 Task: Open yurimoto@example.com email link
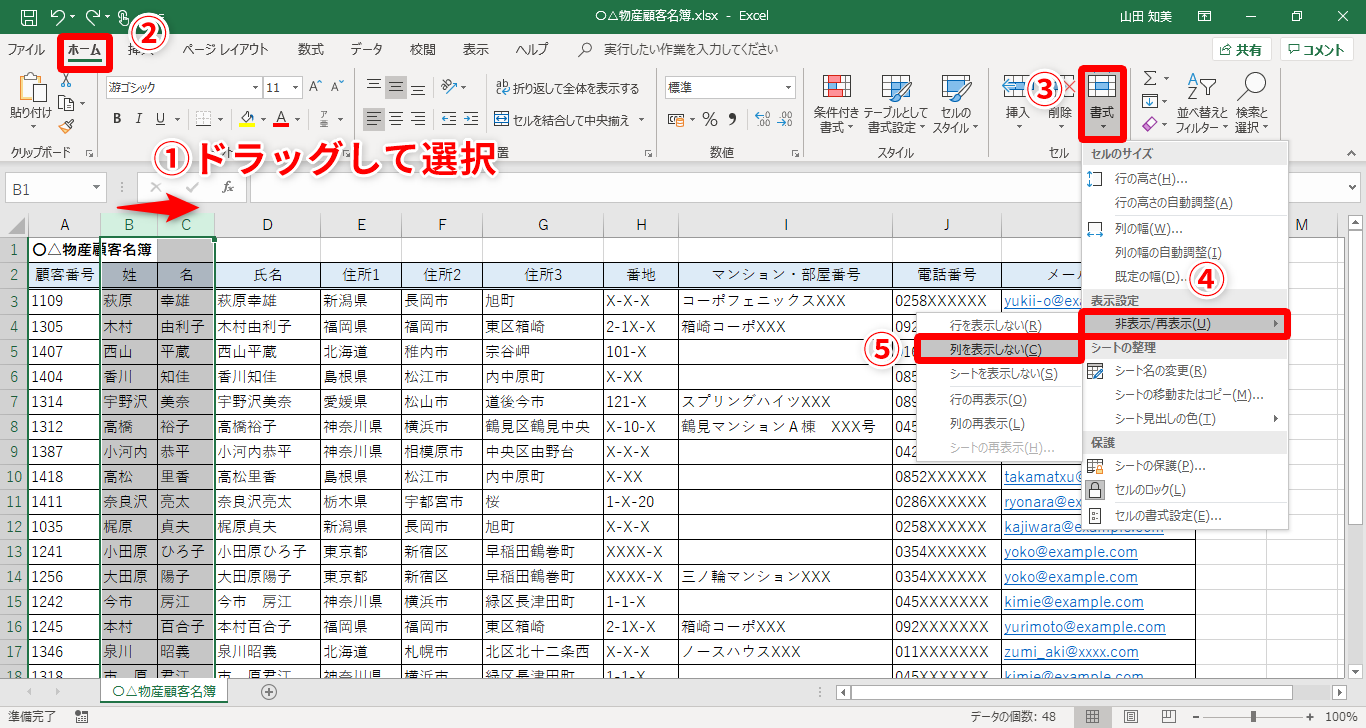point(1085,627)
